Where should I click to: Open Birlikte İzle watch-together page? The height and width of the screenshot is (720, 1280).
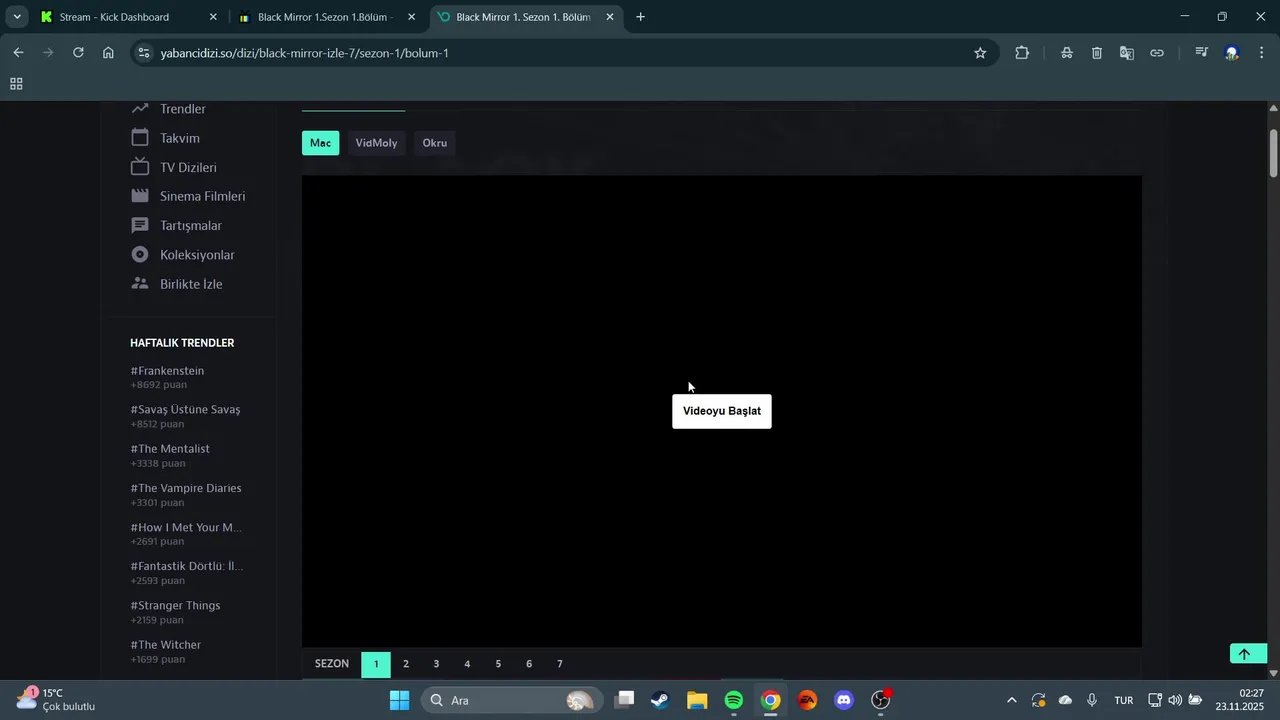(x=191, y=284)
